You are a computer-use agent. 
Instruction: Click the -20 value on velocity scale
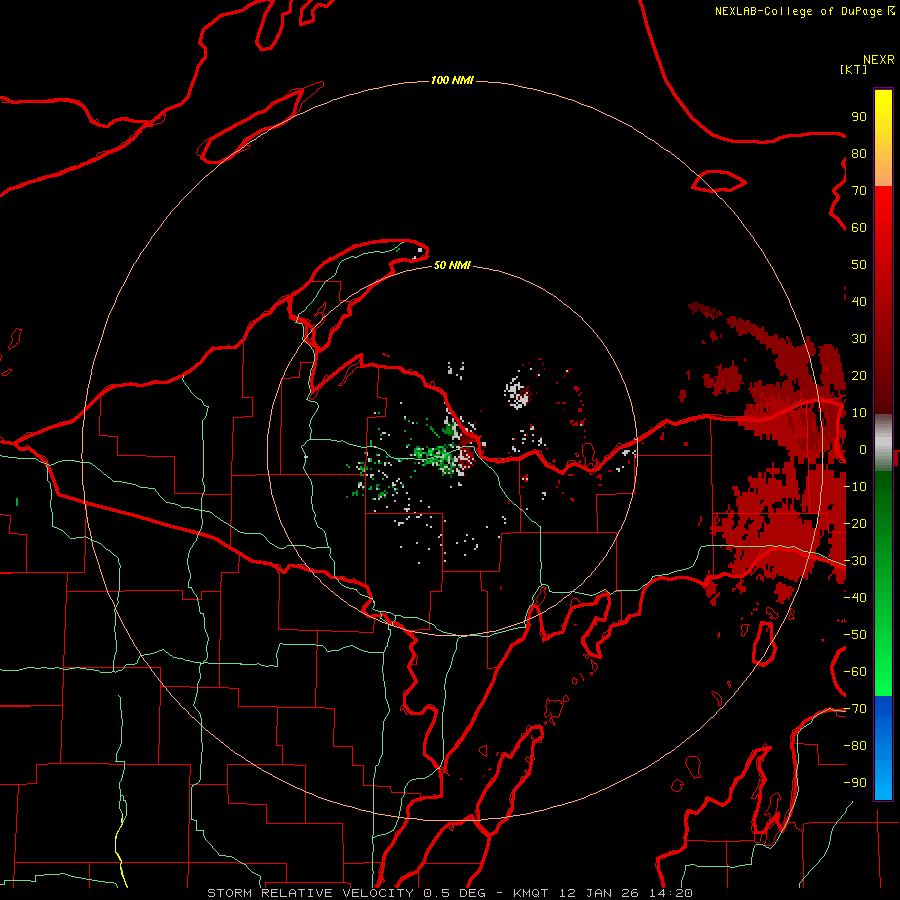pos(855,523)
